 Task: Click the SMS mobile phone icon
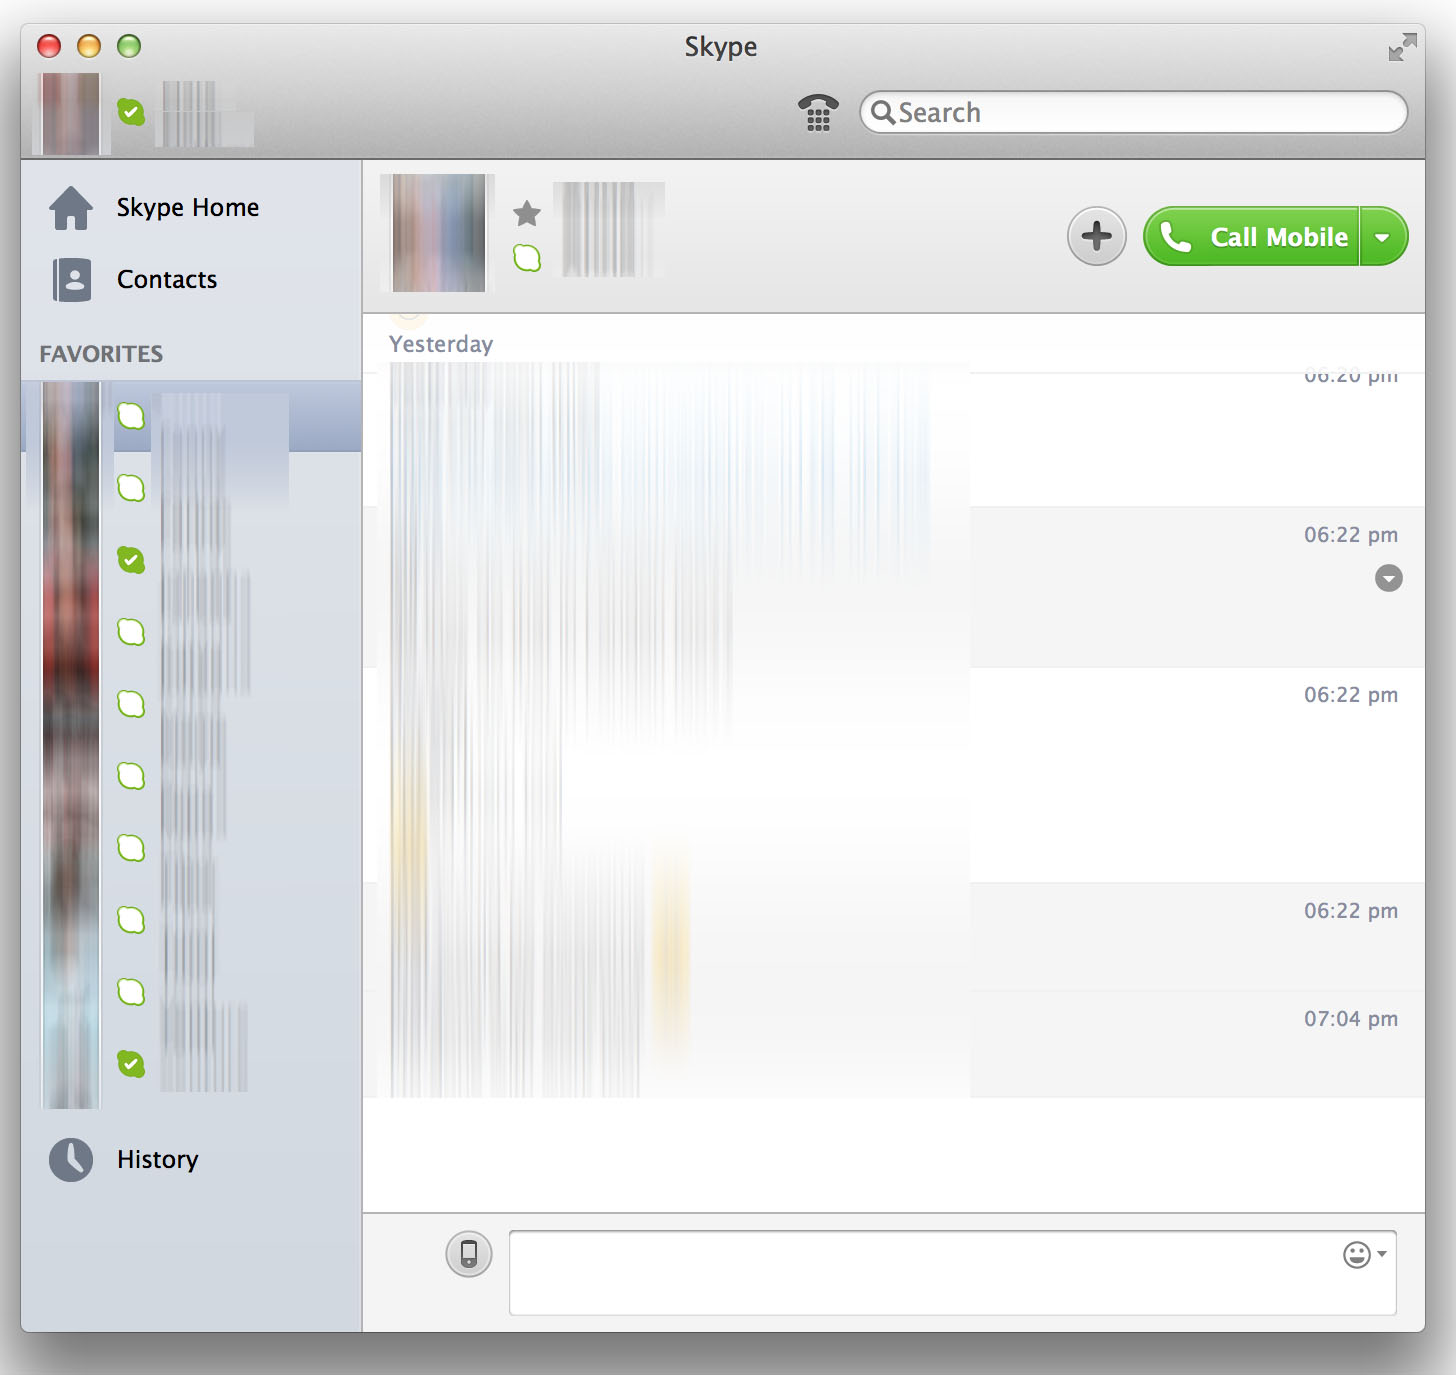(469, 1254)
